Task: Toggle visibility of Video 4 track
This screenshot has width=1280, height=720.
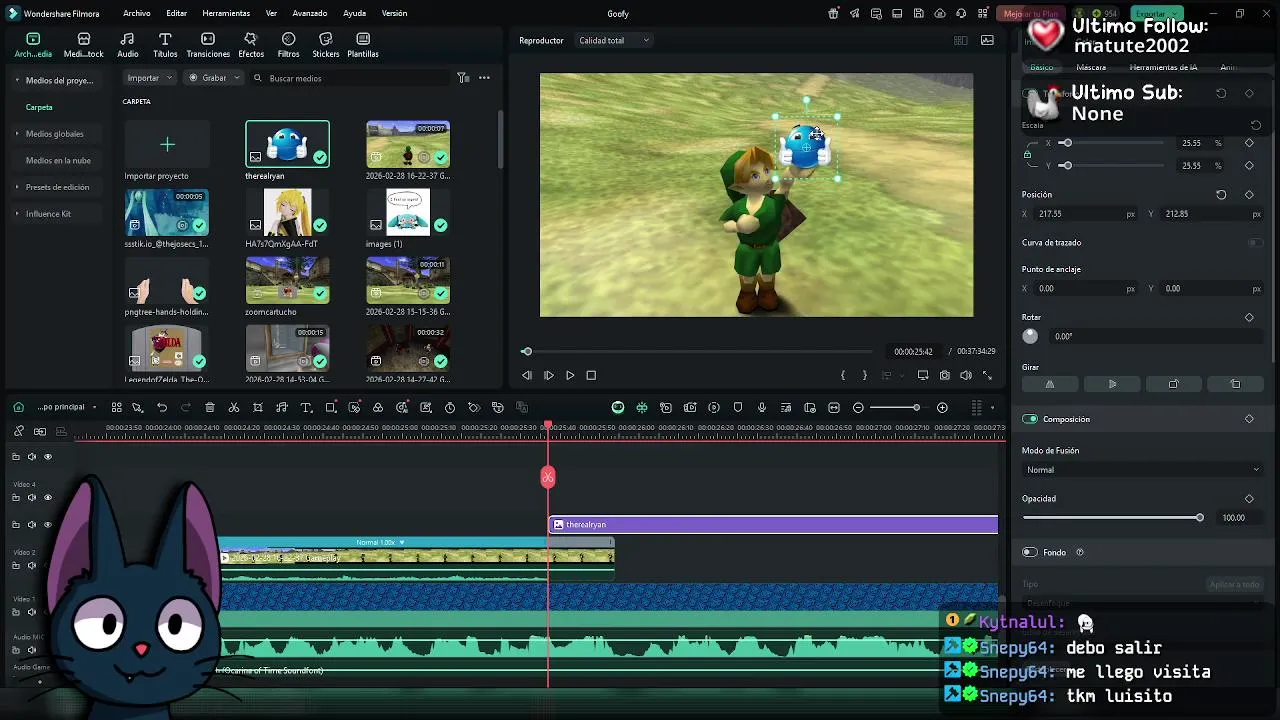Action: tap(47, 497)
